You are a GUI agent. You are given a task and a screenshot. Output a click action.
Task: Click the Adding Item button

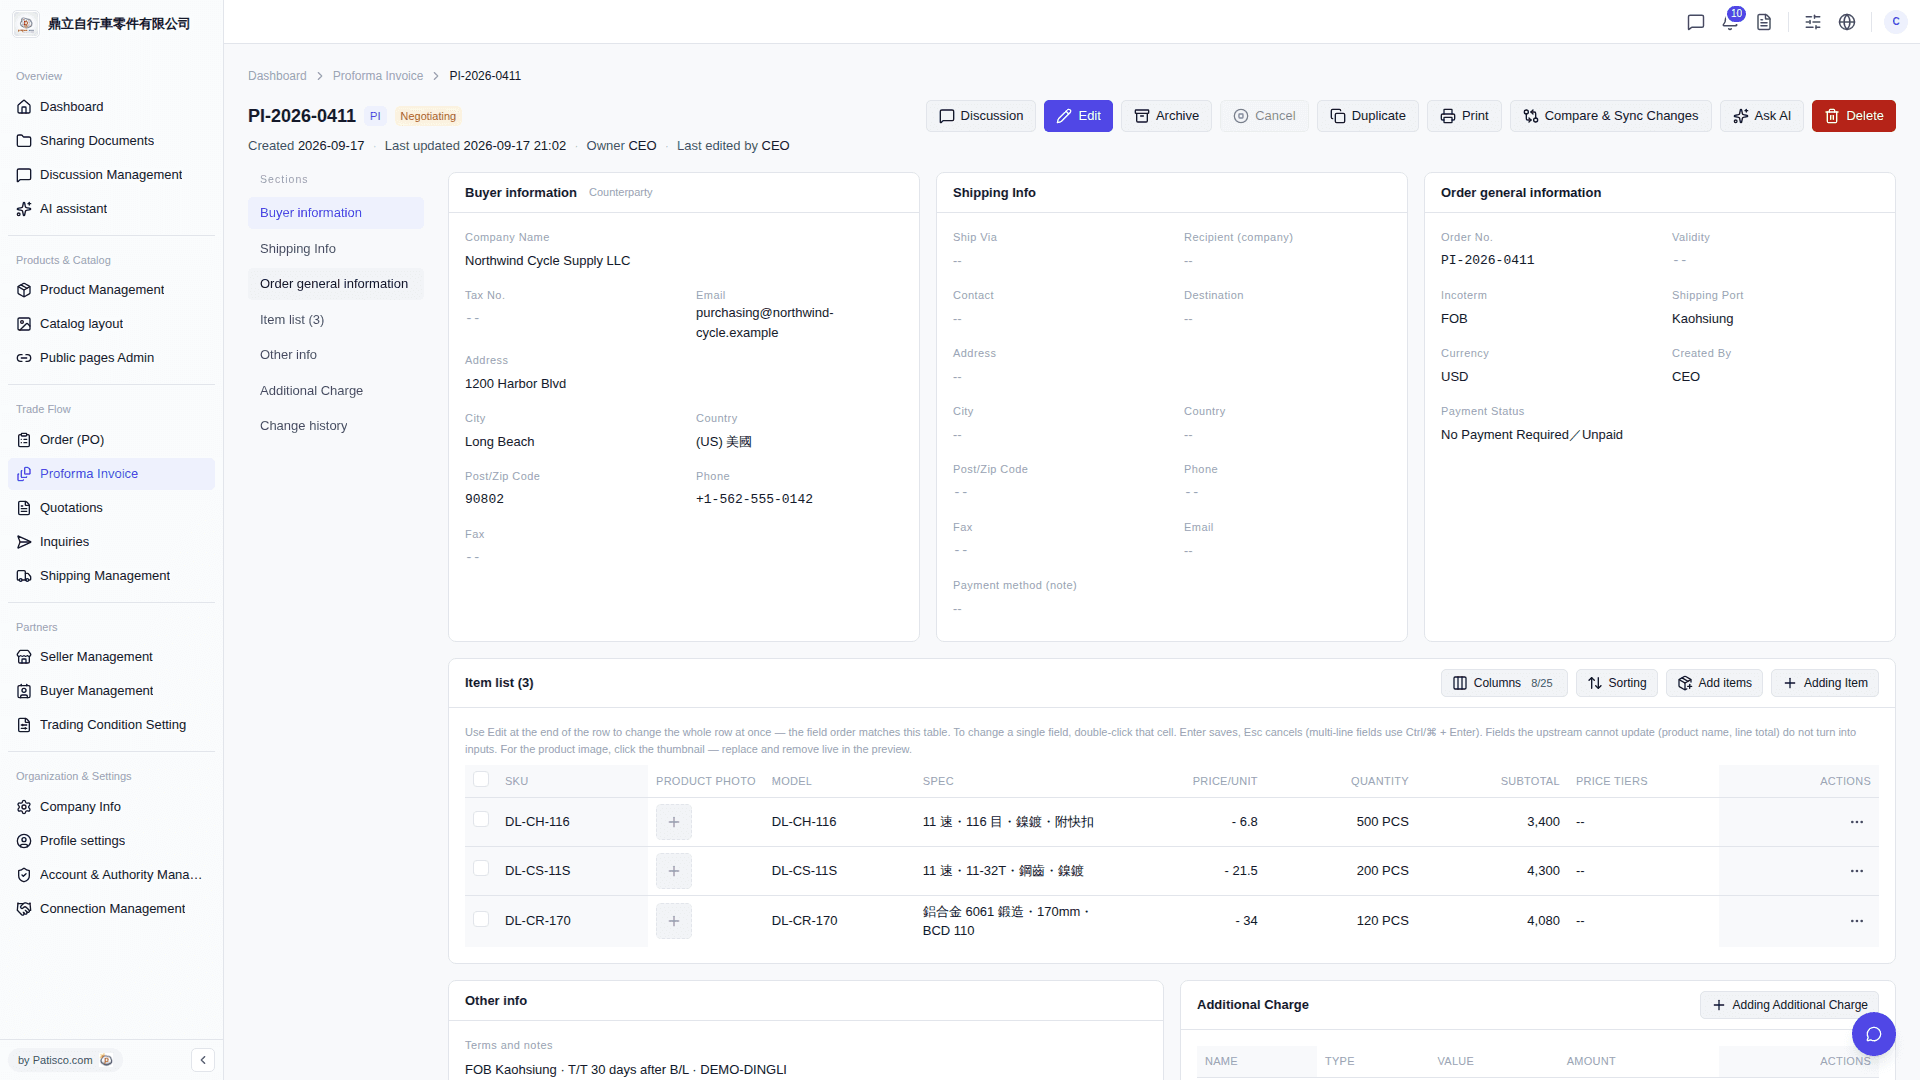1825,683
